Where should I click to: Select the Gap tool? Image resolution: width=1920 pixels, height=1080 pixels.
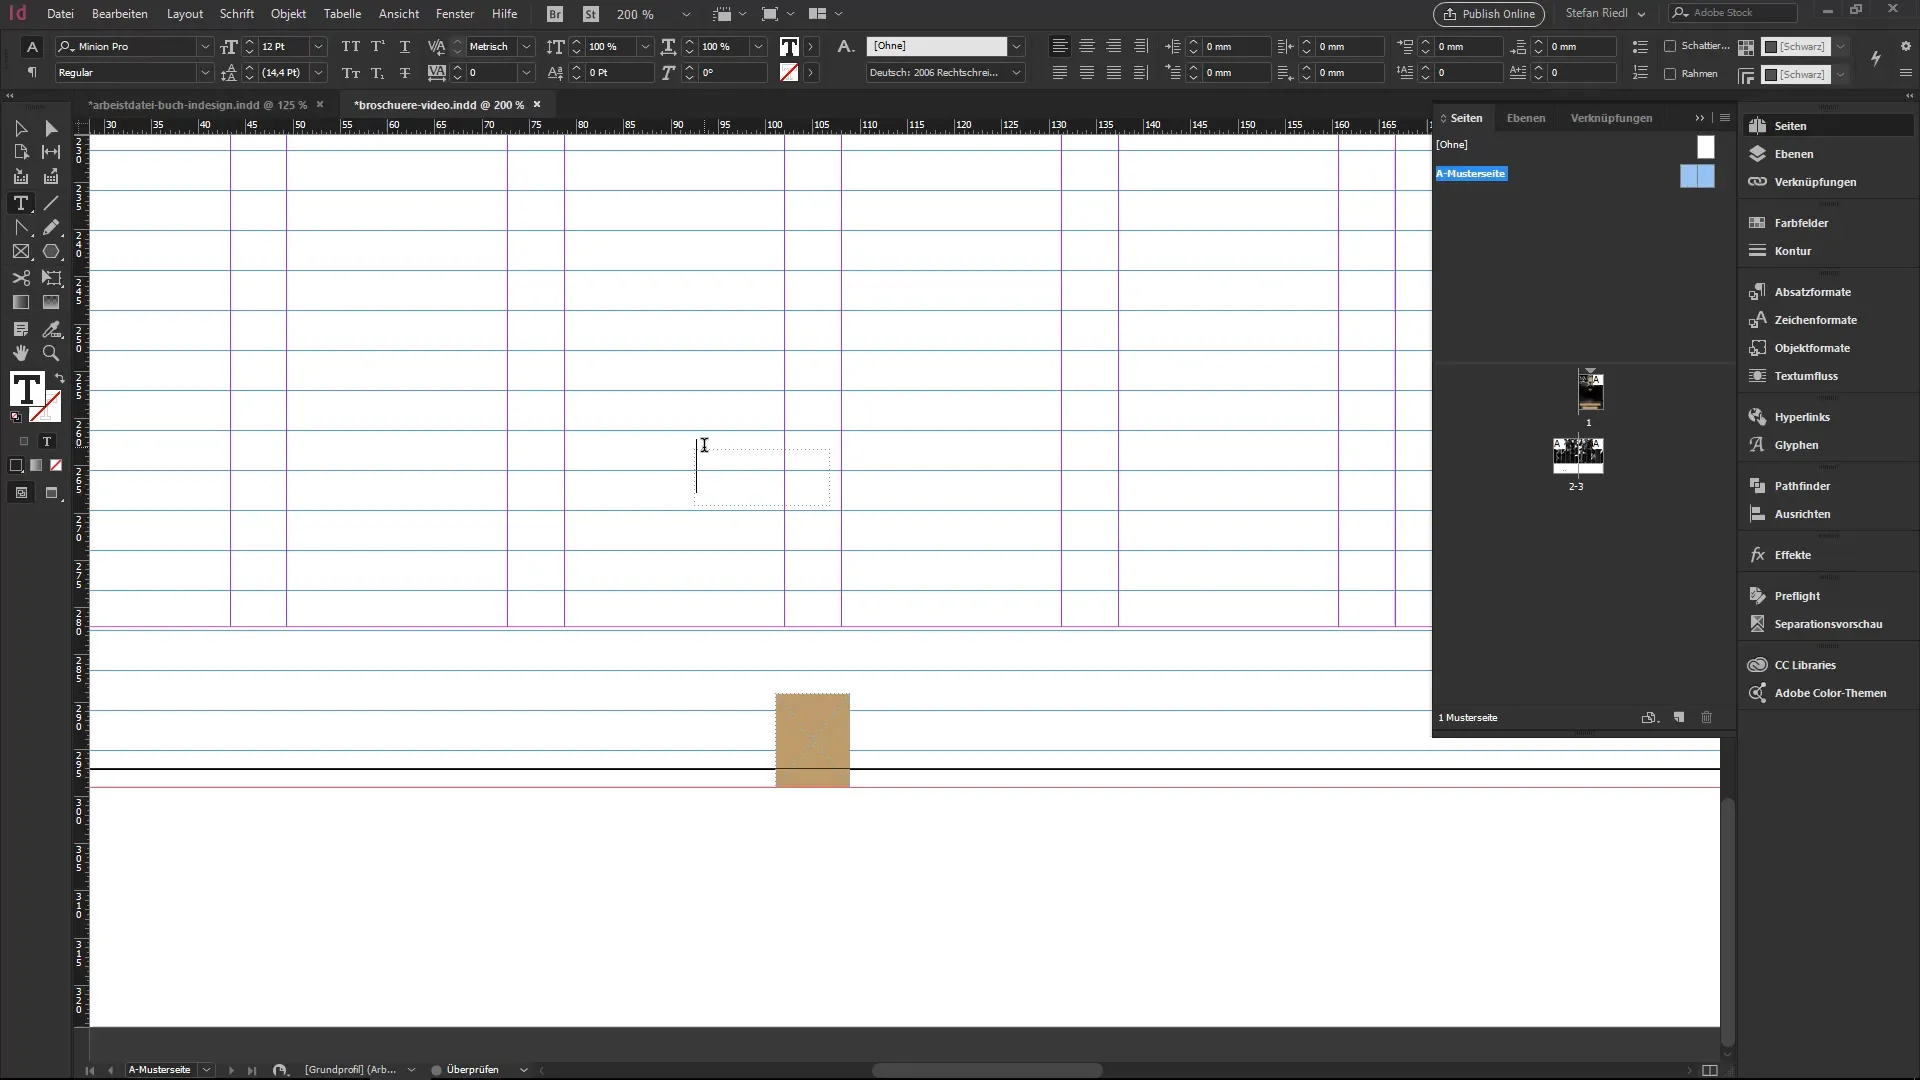[51, 152]
